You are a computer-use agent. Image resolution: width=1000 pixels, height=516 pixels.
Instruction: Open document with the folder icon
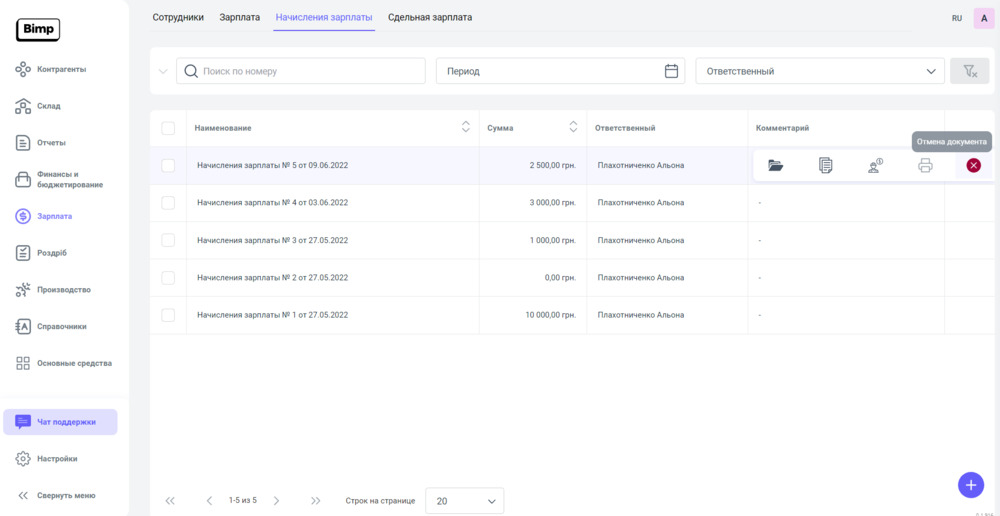pyautogui.click(x=775, y=166)
